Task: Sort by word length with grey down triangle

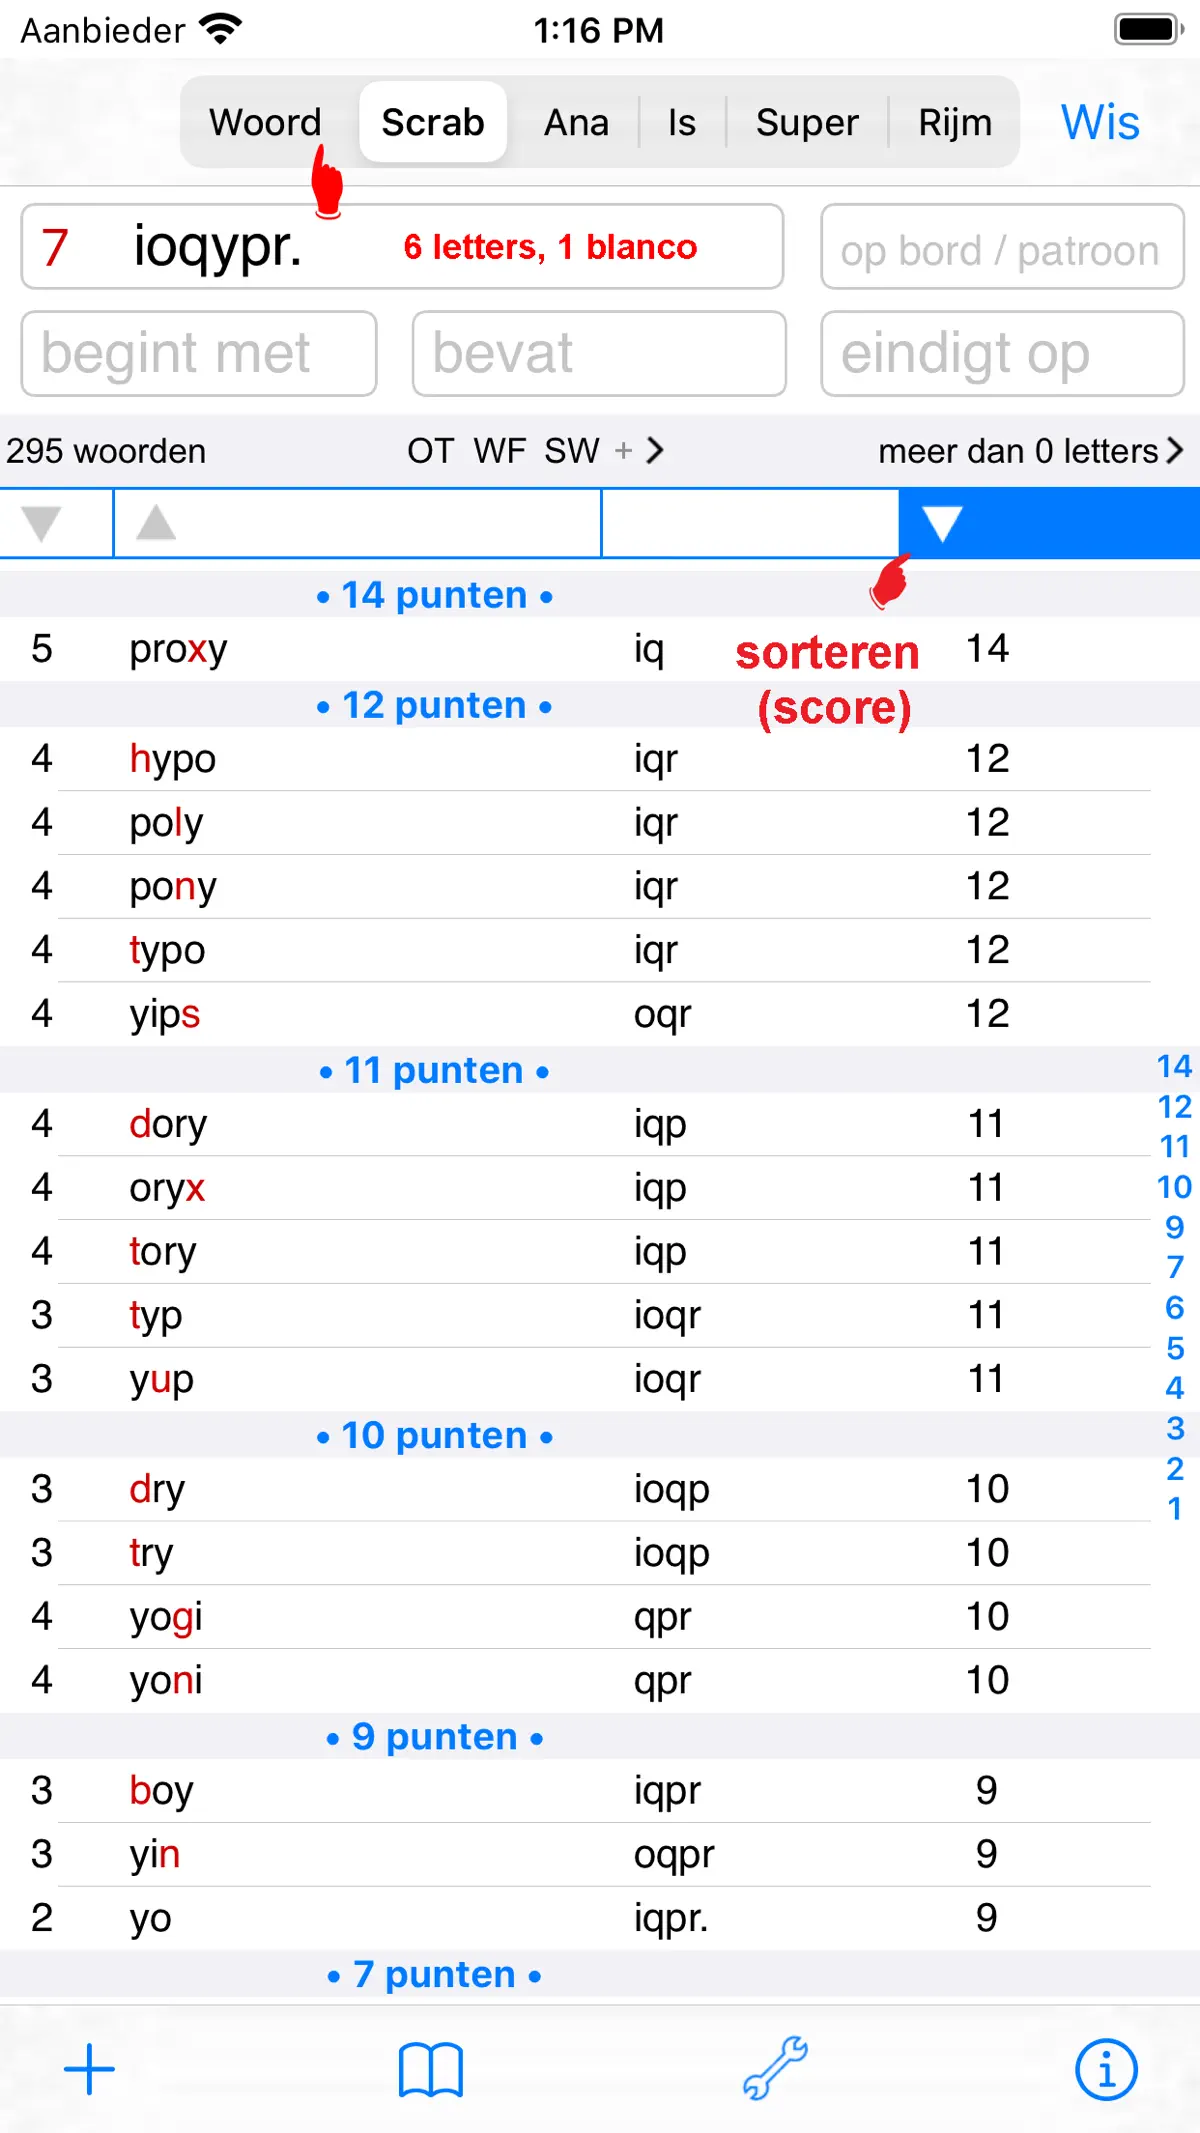Action: 42,523
